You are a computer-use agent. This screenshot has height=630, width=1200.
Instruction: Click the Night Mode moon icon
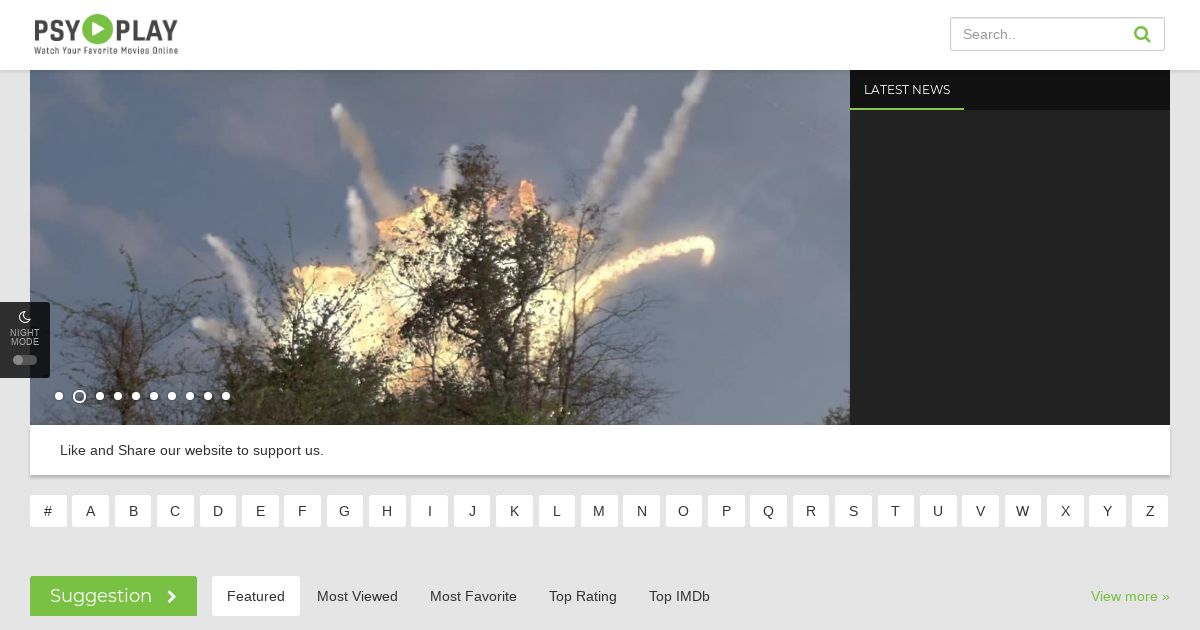(x=25, y=317)
